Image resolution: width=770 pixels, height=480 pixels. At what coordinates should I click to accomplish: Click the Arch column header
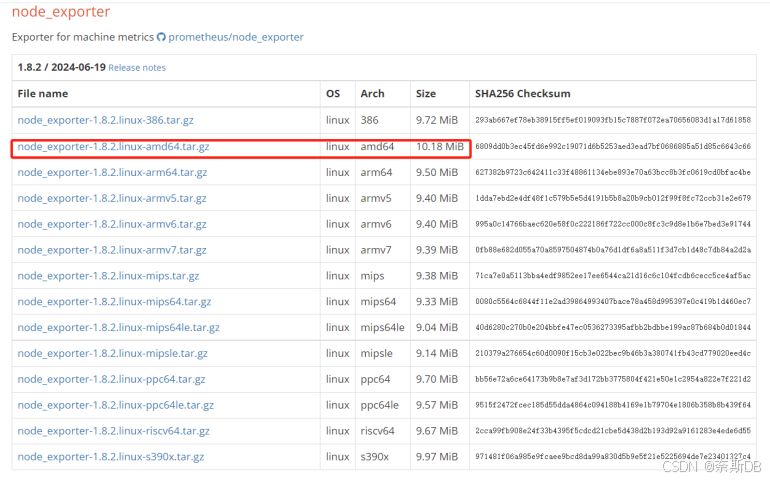pos(373,94)
